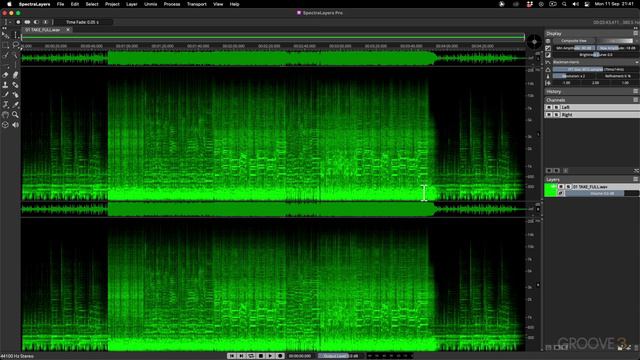Toggle visibility of 01 TAKE_FULL.wav layer
640x360 pixels.
(x=561, y=187)
